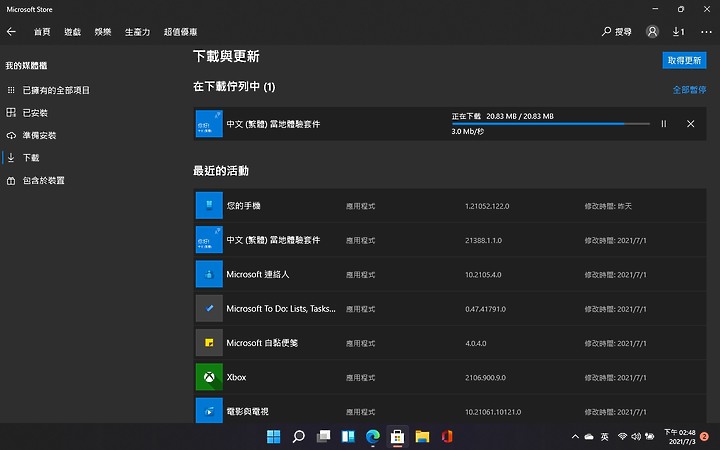Open the 娛樂 tab

tap(103, 32)
